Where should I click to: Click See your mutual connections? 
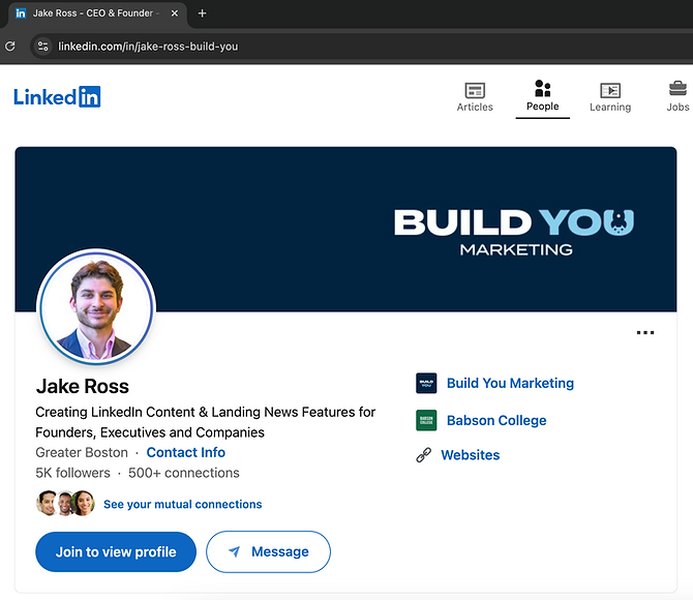pos(183,504)
